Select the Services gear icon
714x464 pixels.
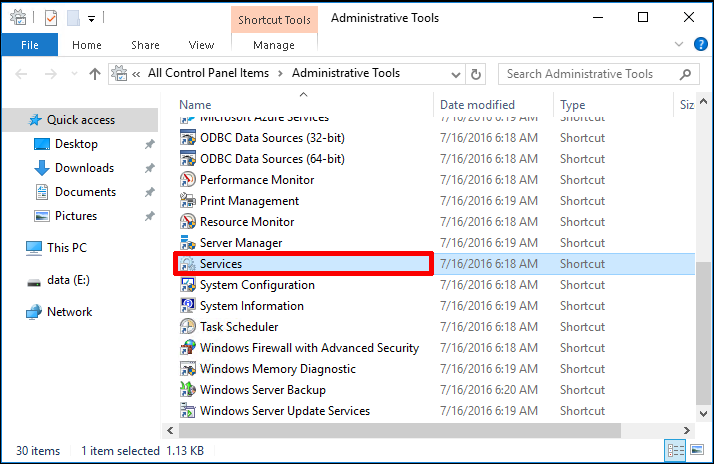(x=188, y=263)
